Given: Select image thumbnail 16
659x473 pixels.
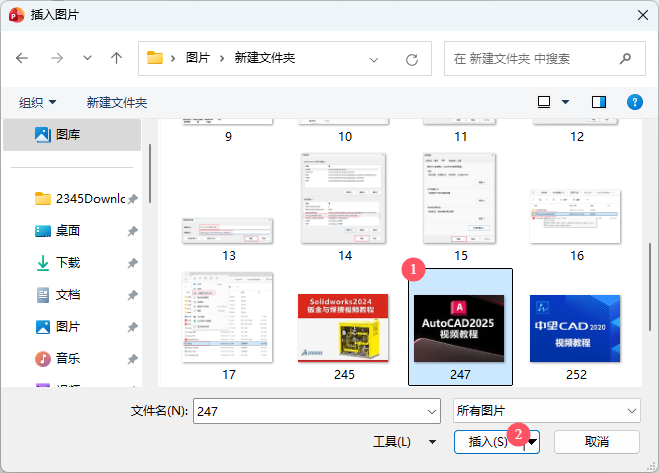Looking at the screenshot, I should [x=575, y=217].
